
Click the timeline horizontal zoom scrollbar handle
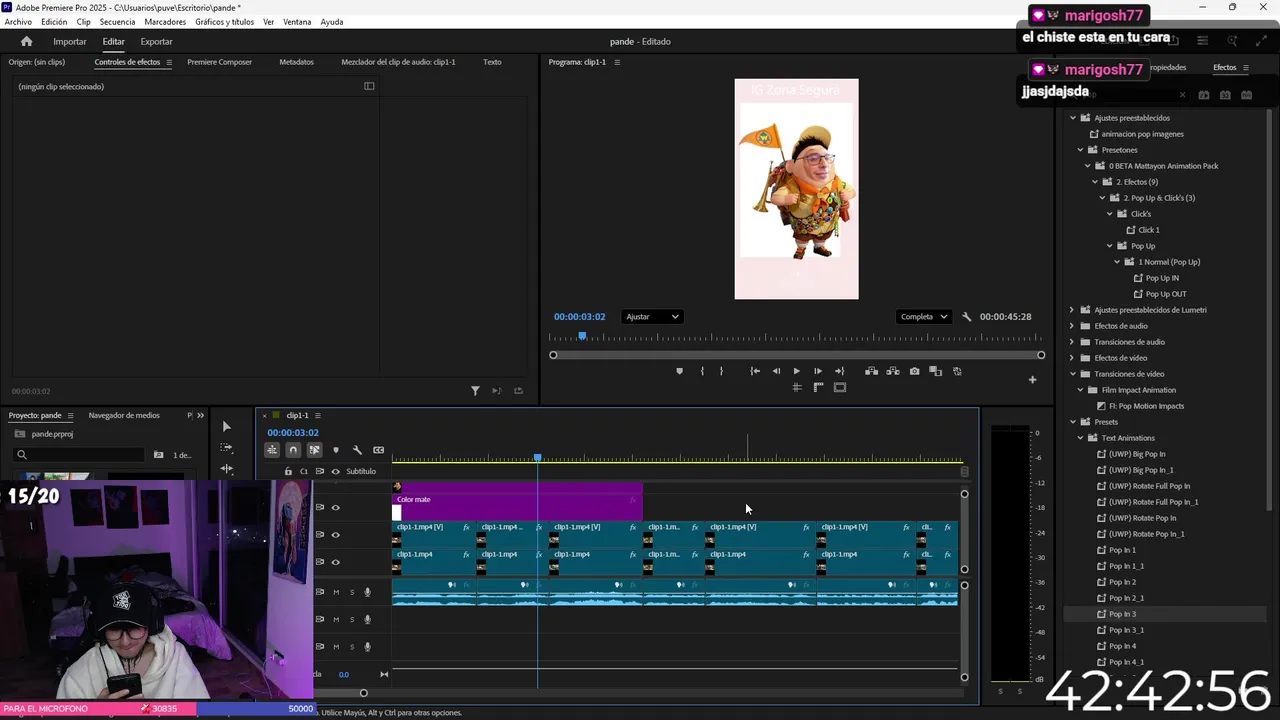(363, 693)
